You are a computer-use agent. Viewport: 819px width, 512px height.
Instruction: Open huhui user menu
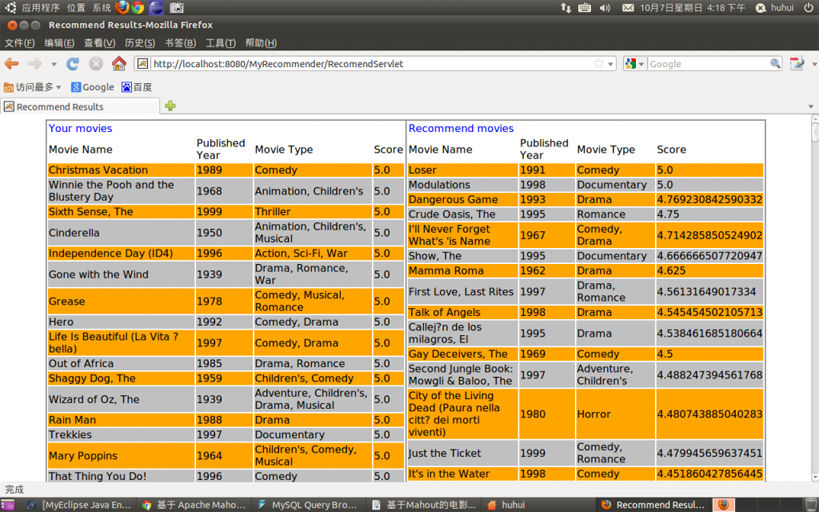coord(775,8)
